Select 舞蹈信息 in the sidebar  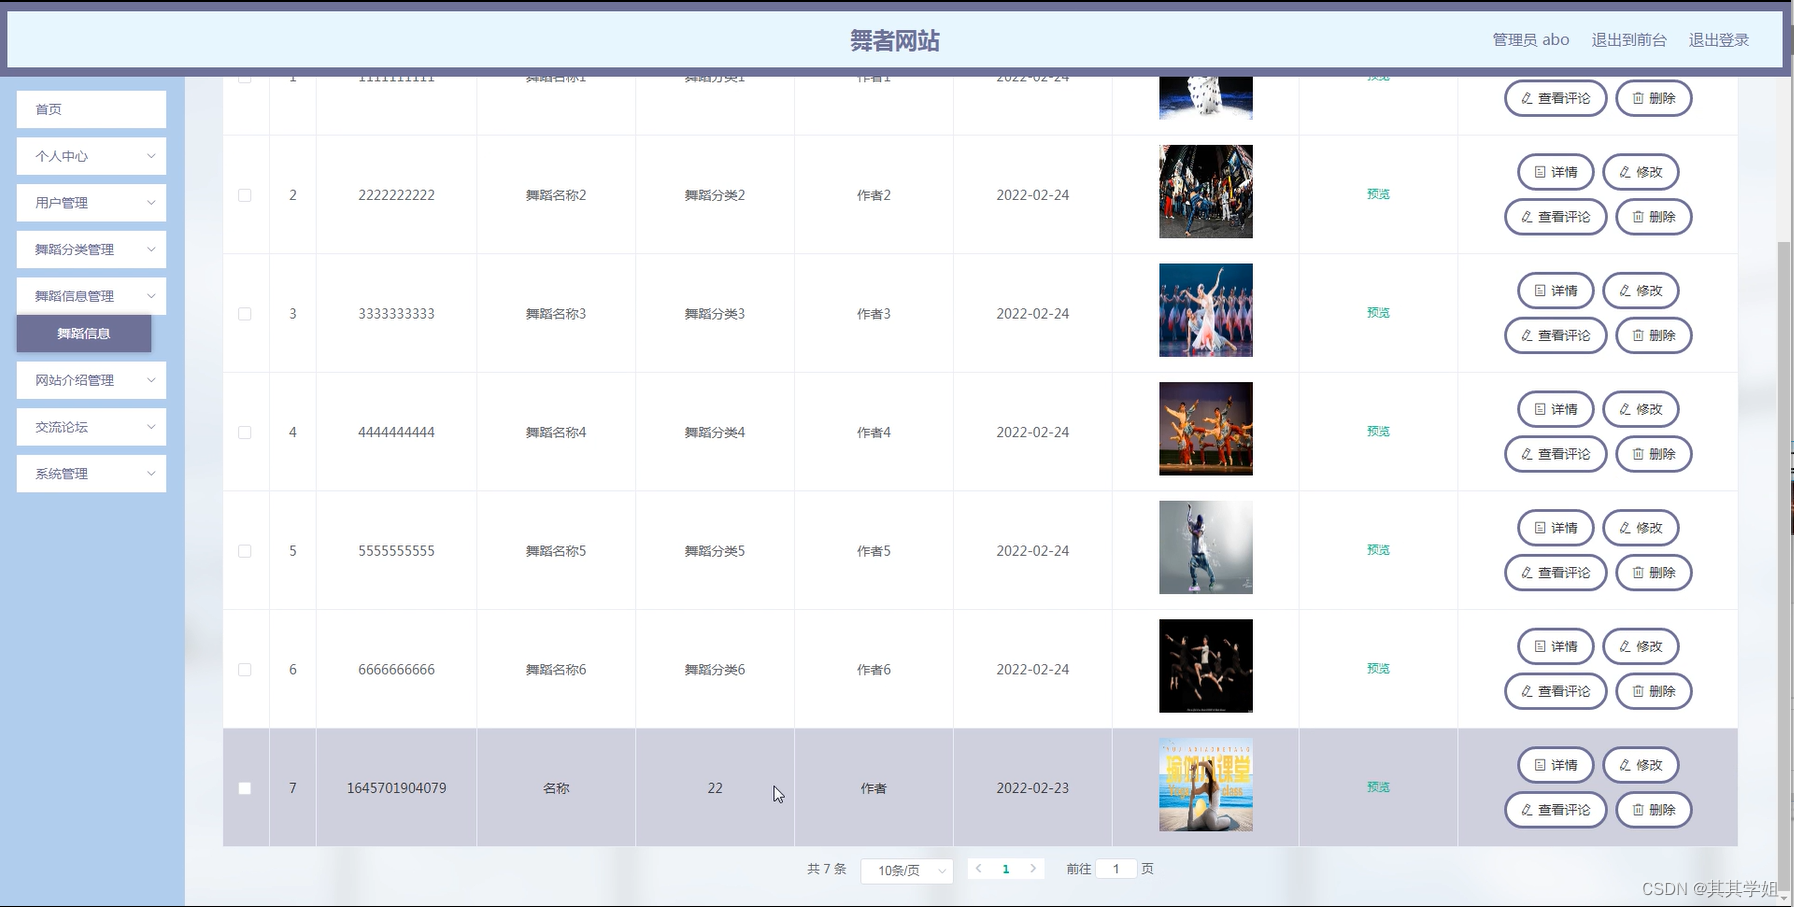[84, 333]
